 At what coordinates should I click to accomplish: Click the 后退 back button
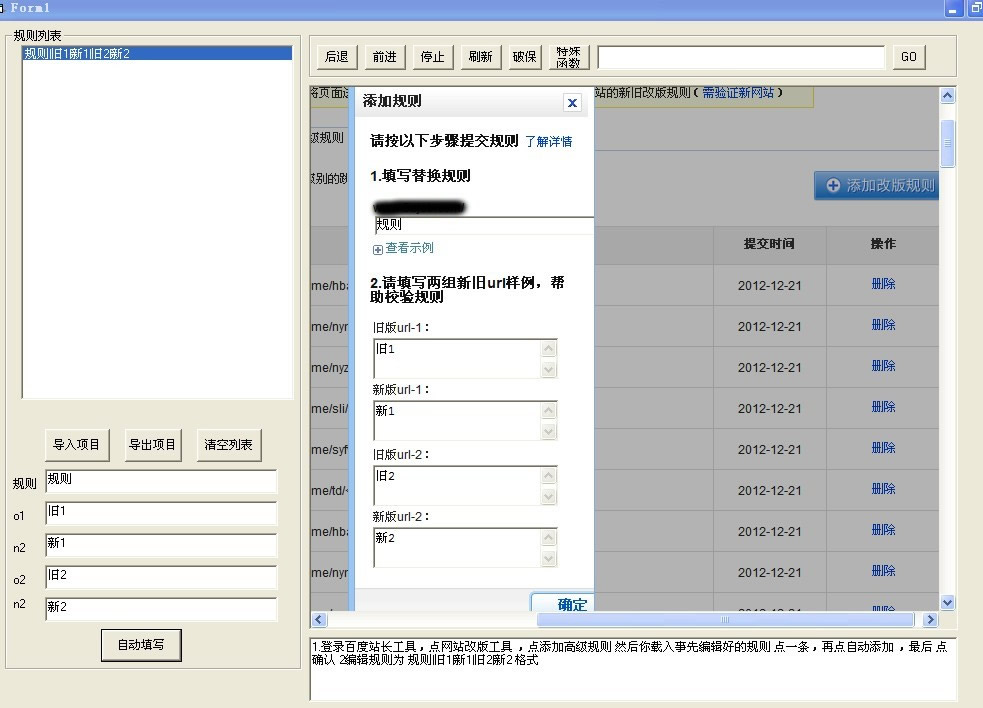(337, 57)
